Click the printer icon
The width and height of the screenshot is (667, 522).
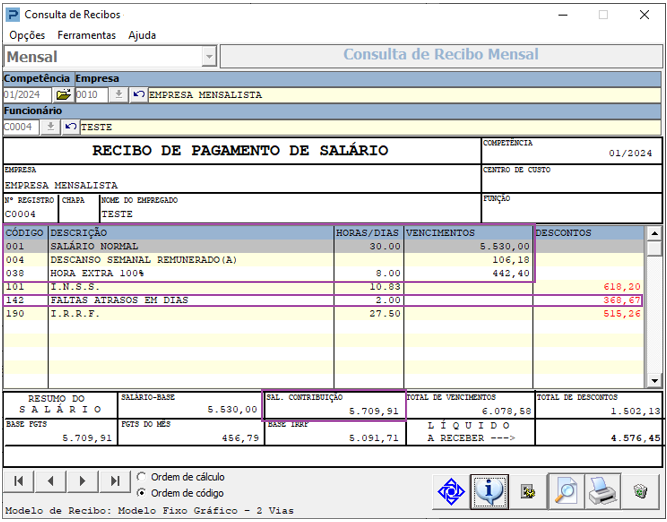(603, 491)
